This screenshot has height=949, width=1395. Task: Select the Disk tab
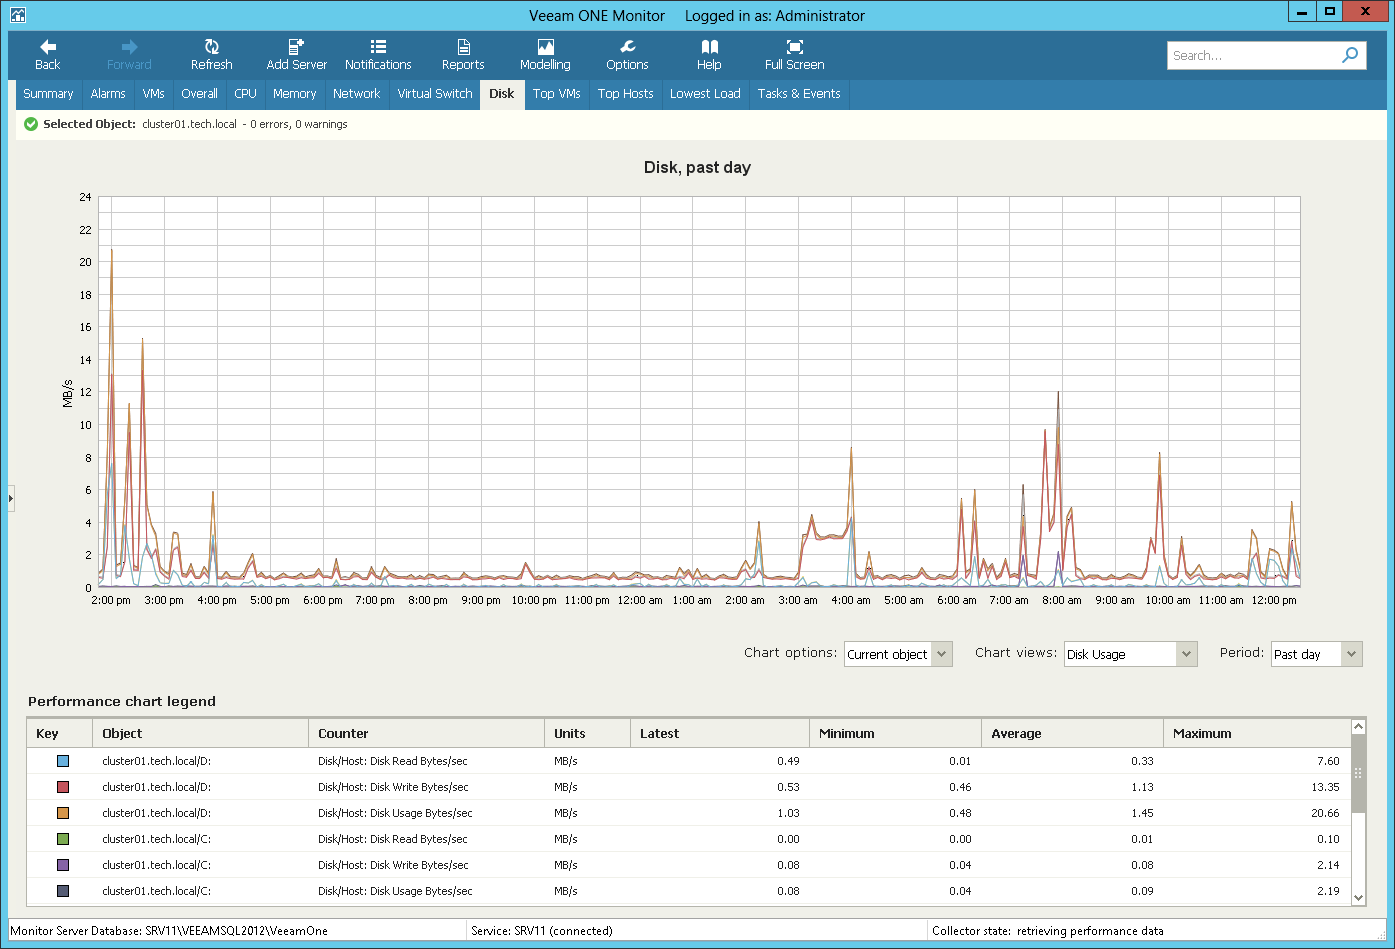502,94
